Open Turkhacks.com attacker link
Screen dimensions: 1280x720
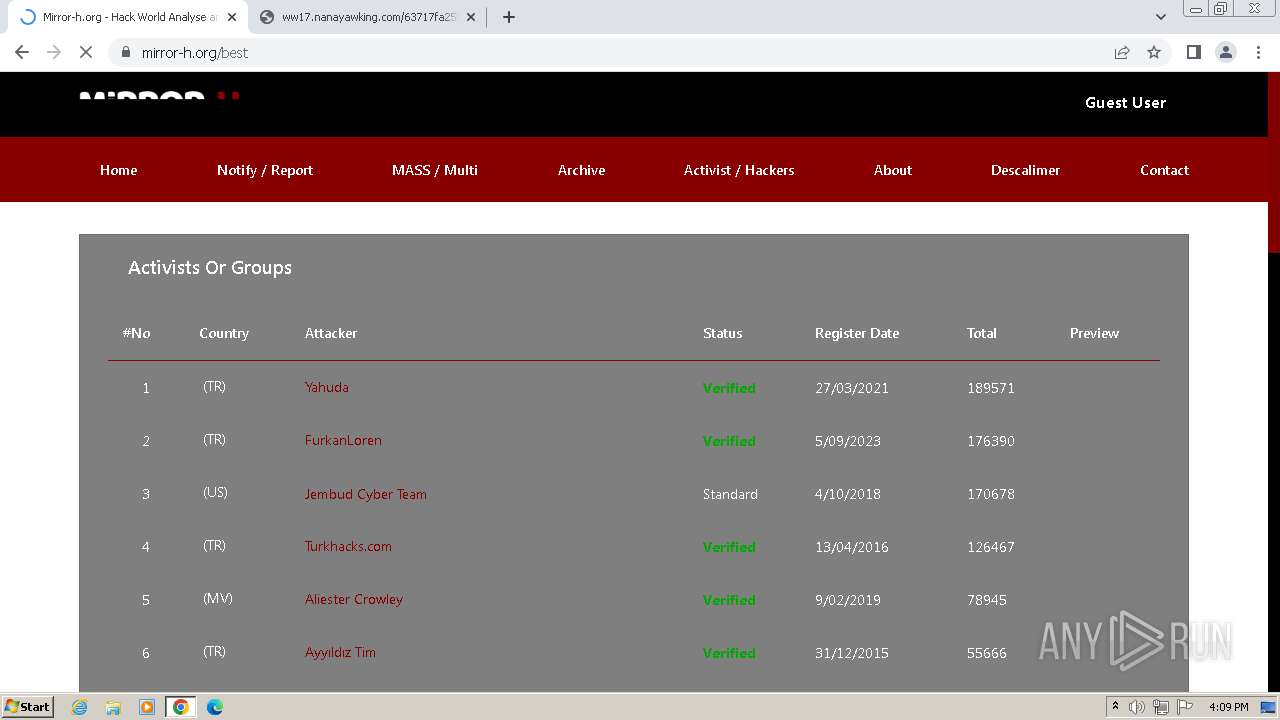pos(348,546)
